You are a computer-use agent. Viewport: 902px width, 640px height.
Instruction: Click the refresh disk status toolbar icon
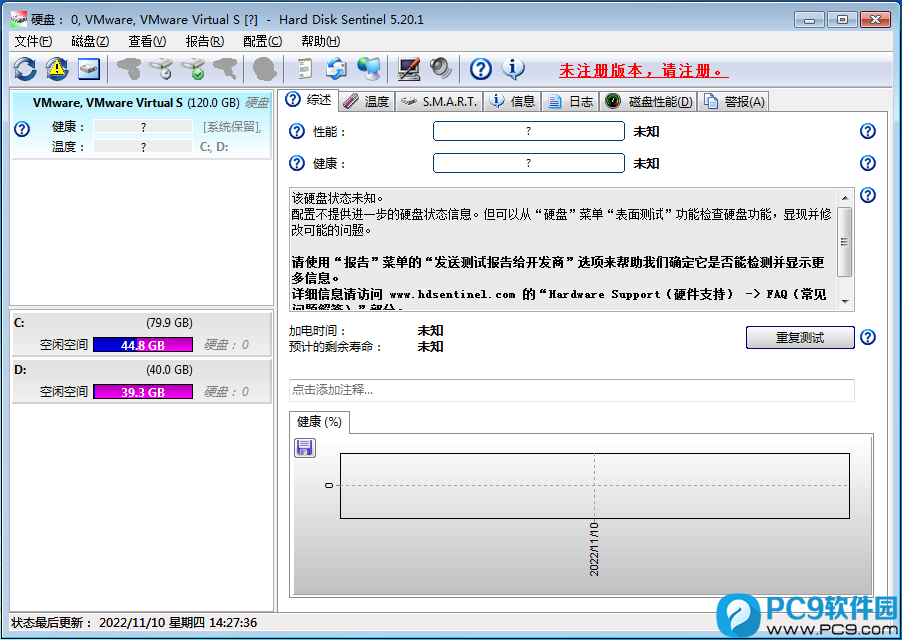tap(25, 69)
